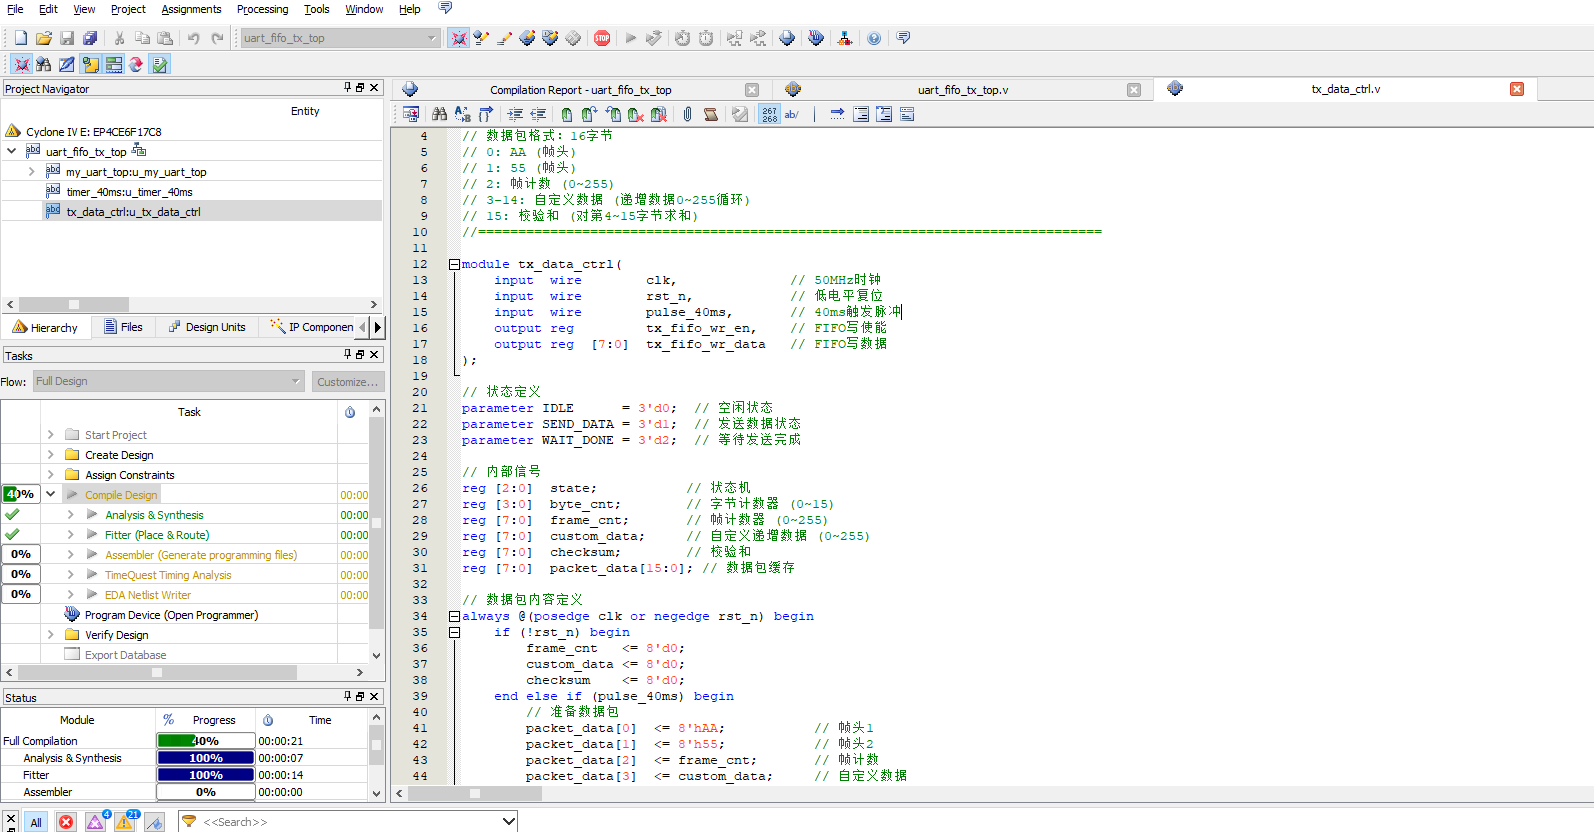
Task: Click the Customize... button
Action: tap(347, 382)
